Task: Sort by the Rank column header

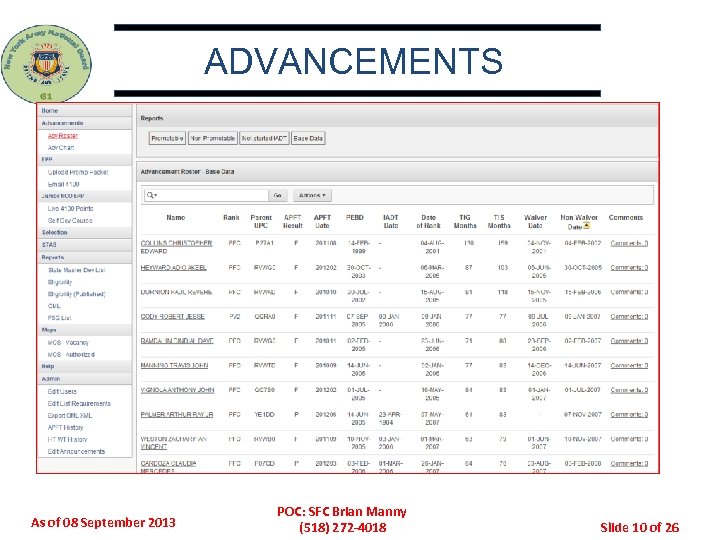Action: pos(231,218)
